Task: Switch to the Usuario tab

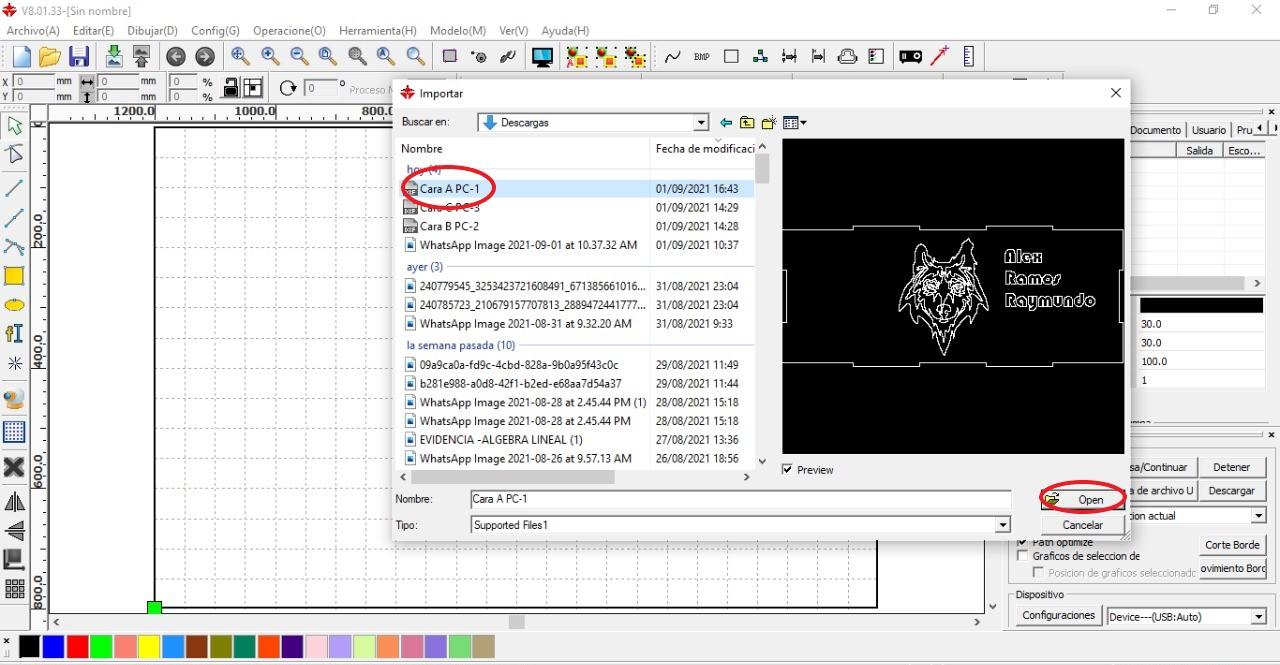Action: (x=1208, y=130)
